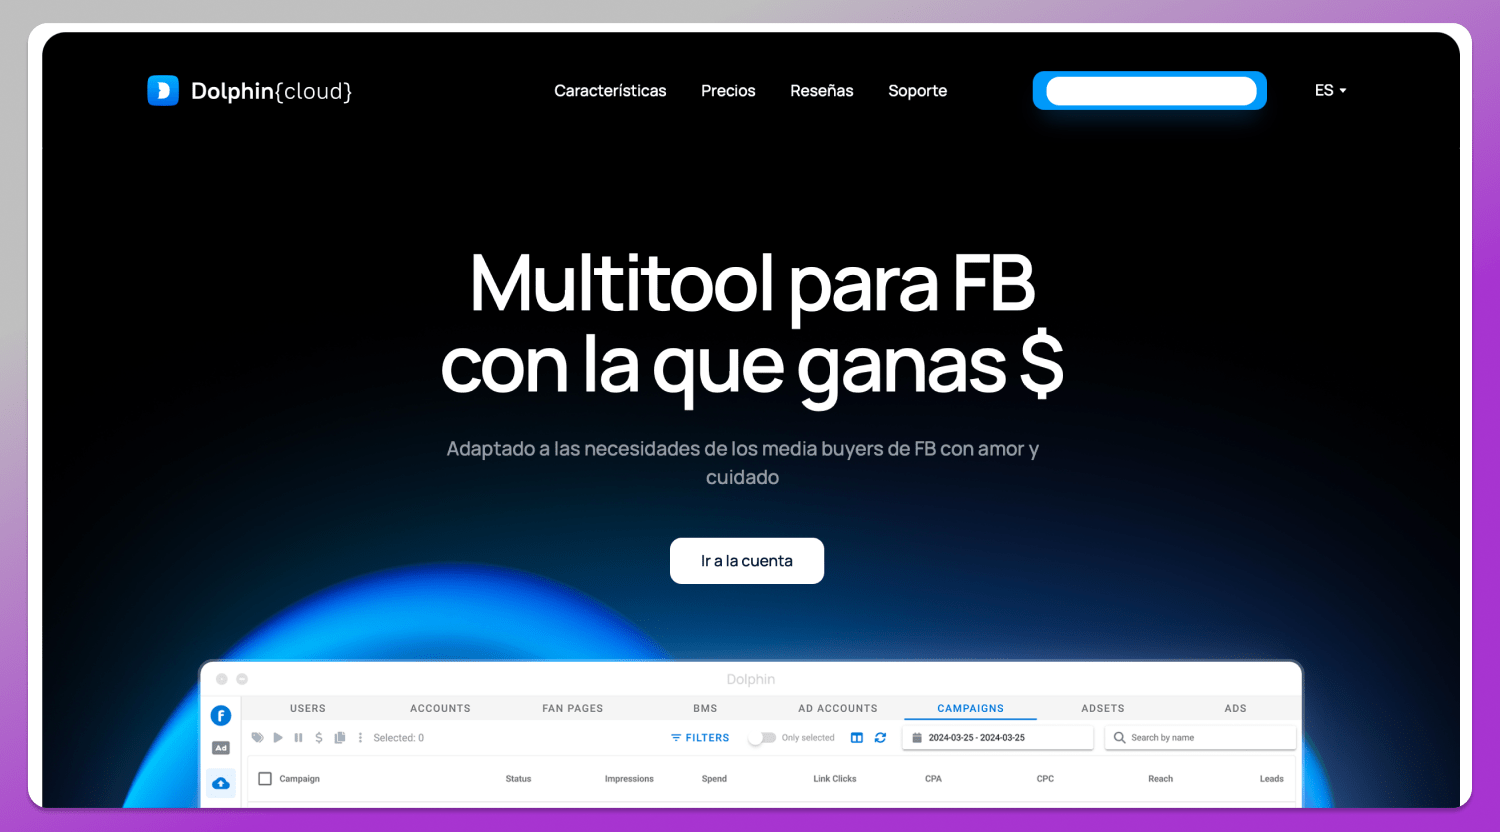This screenshot has width=1500, height=832.
Task: Click the Dolphin{cloud} logo icon
Action: tap(163, 91)
